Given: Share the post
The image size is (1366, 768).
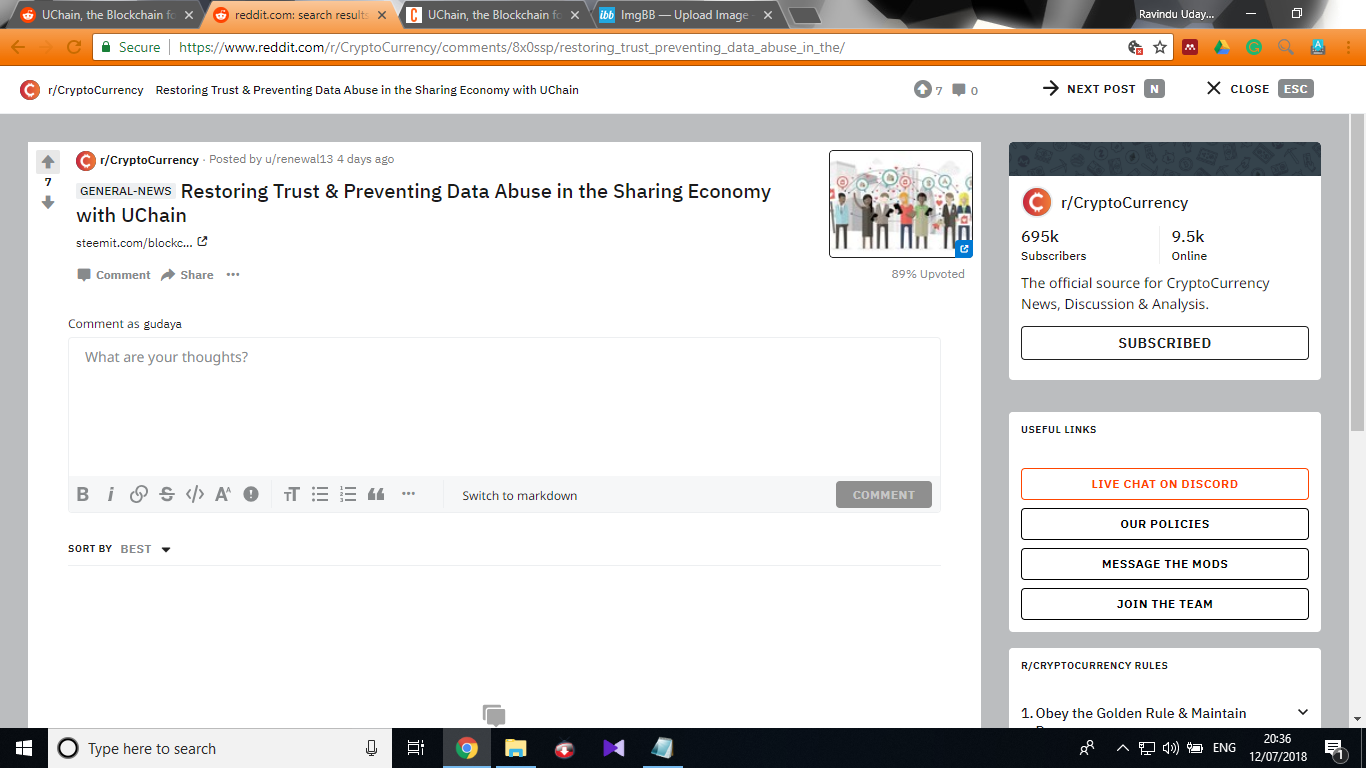Looking at the screenshot, I should [187, 275].
